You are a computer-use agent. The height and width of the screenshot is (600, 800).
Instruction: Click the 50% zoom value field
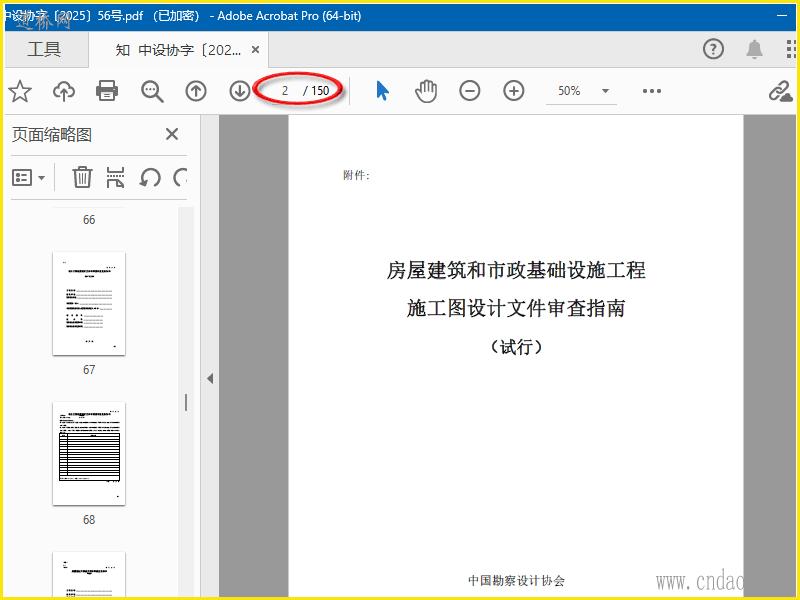click(569, 91)
